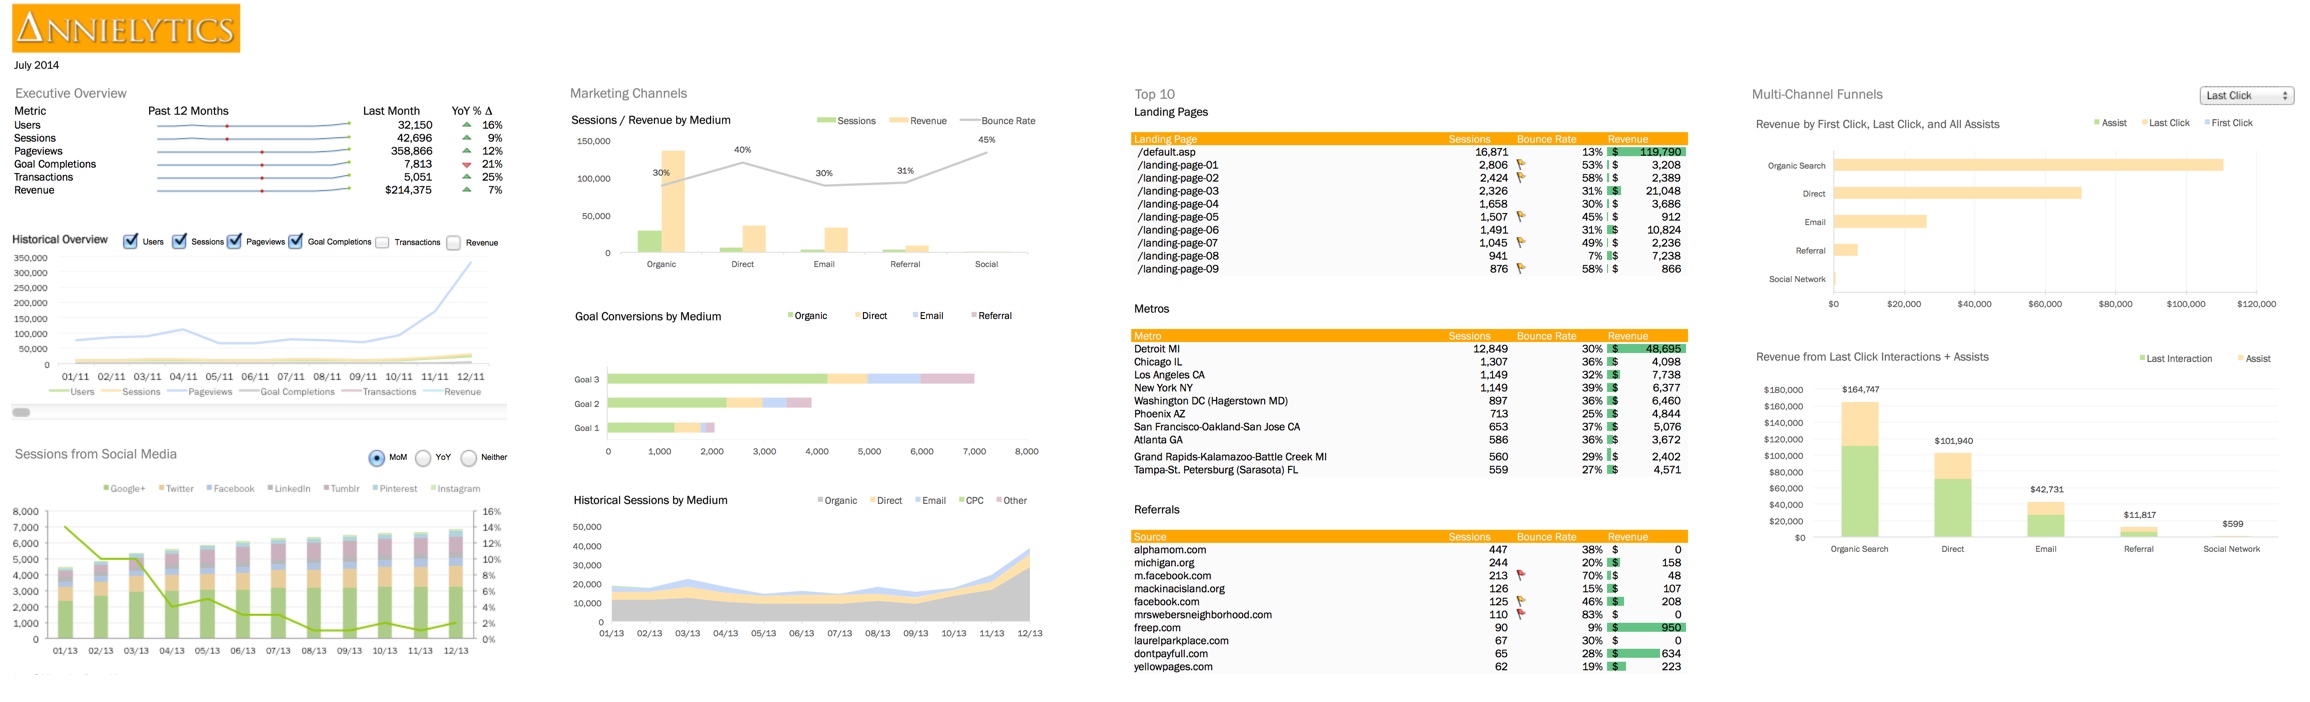Image resolution: width=2310 pixels, height=702 pixels.
Task: Enable the Transactions checkbox
Action: 382,242
